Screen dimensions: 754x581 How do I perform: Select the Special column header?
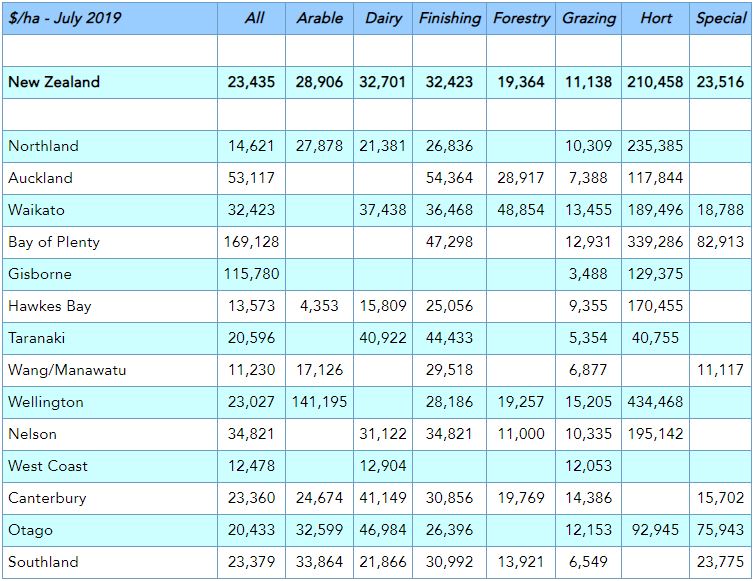[x=721, y=18]
